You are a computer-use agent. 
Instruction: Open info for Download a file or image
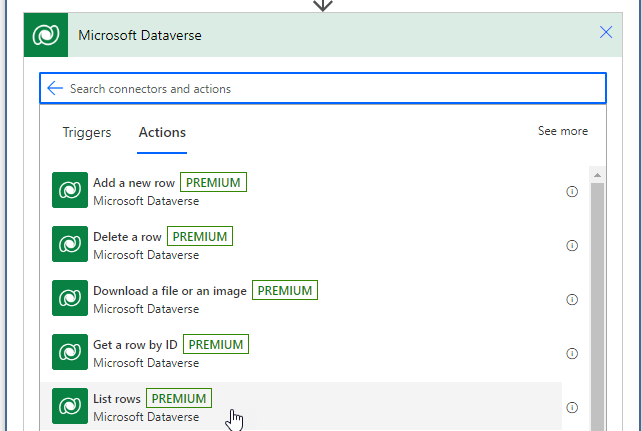click(572, 299)
